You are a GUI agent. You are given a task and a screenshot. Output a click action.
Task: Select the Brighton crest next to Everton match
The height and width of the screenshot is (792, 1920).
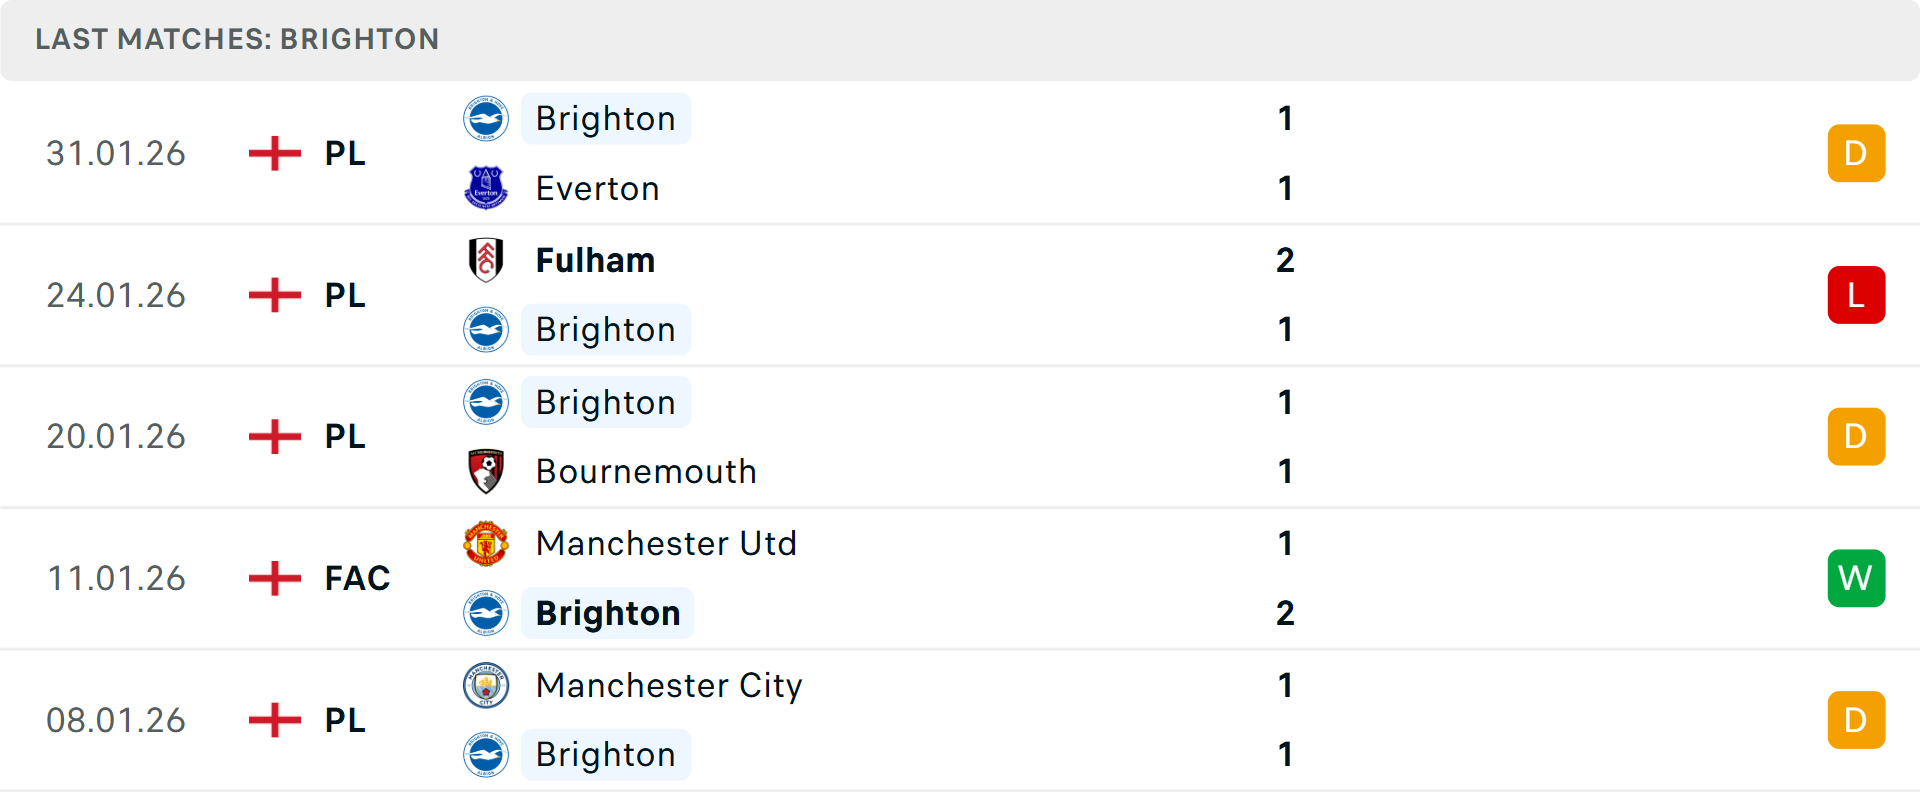tap(486, 118)
